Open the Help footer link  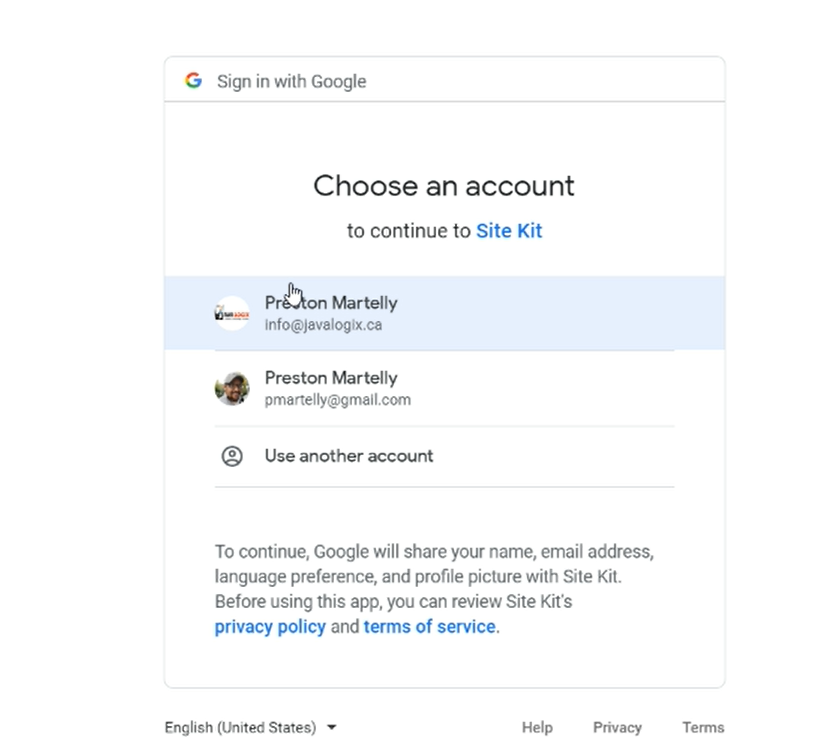pos(537,727)
